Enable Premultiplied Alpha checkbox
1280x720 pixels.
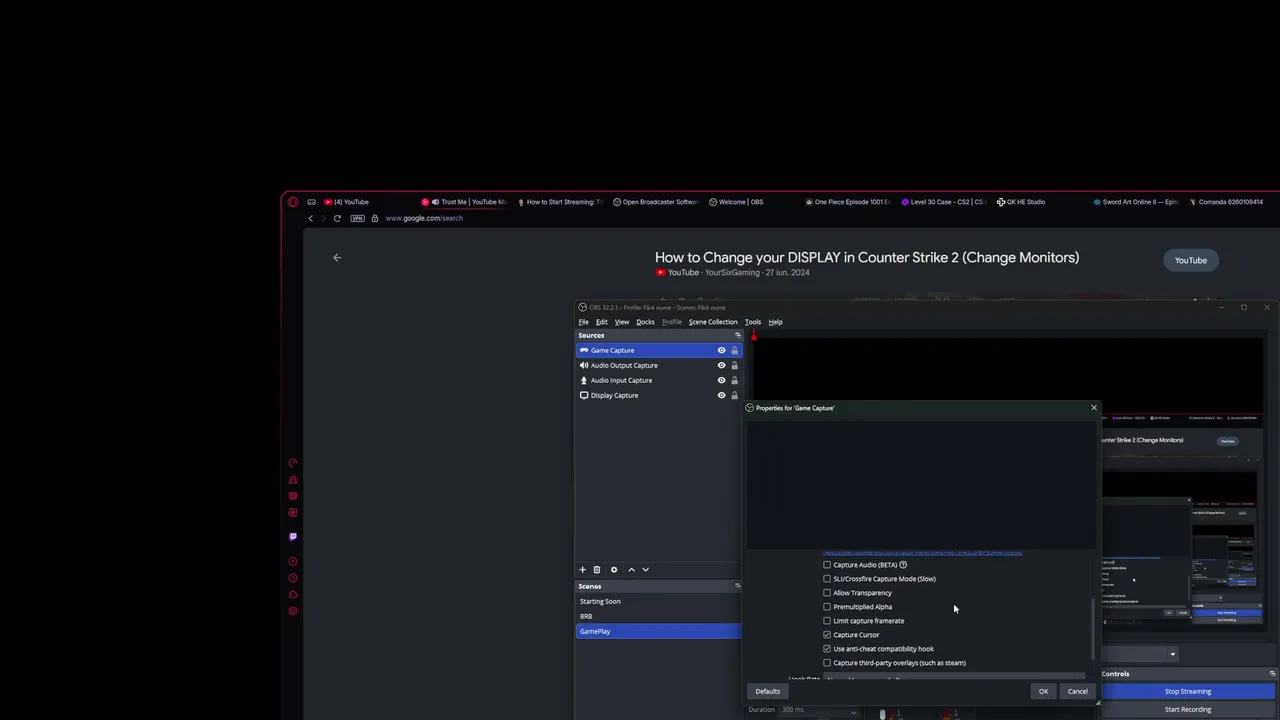[827, 607]
